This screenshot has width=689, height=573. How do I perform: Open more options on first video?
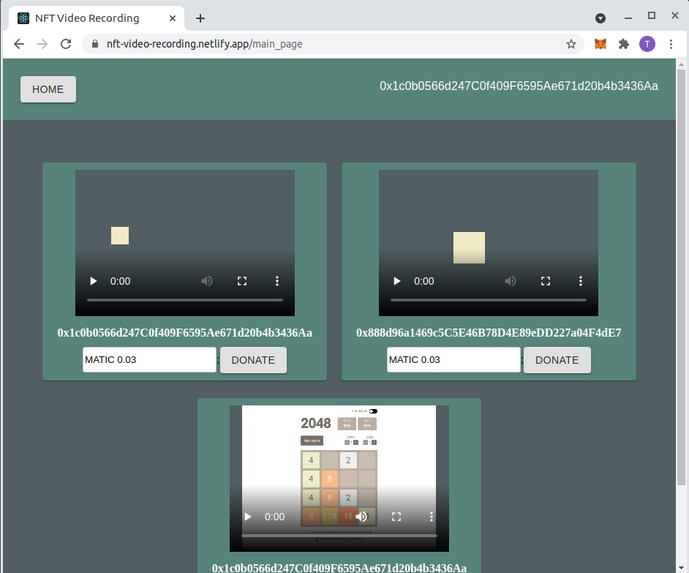(x=277, y=281)
